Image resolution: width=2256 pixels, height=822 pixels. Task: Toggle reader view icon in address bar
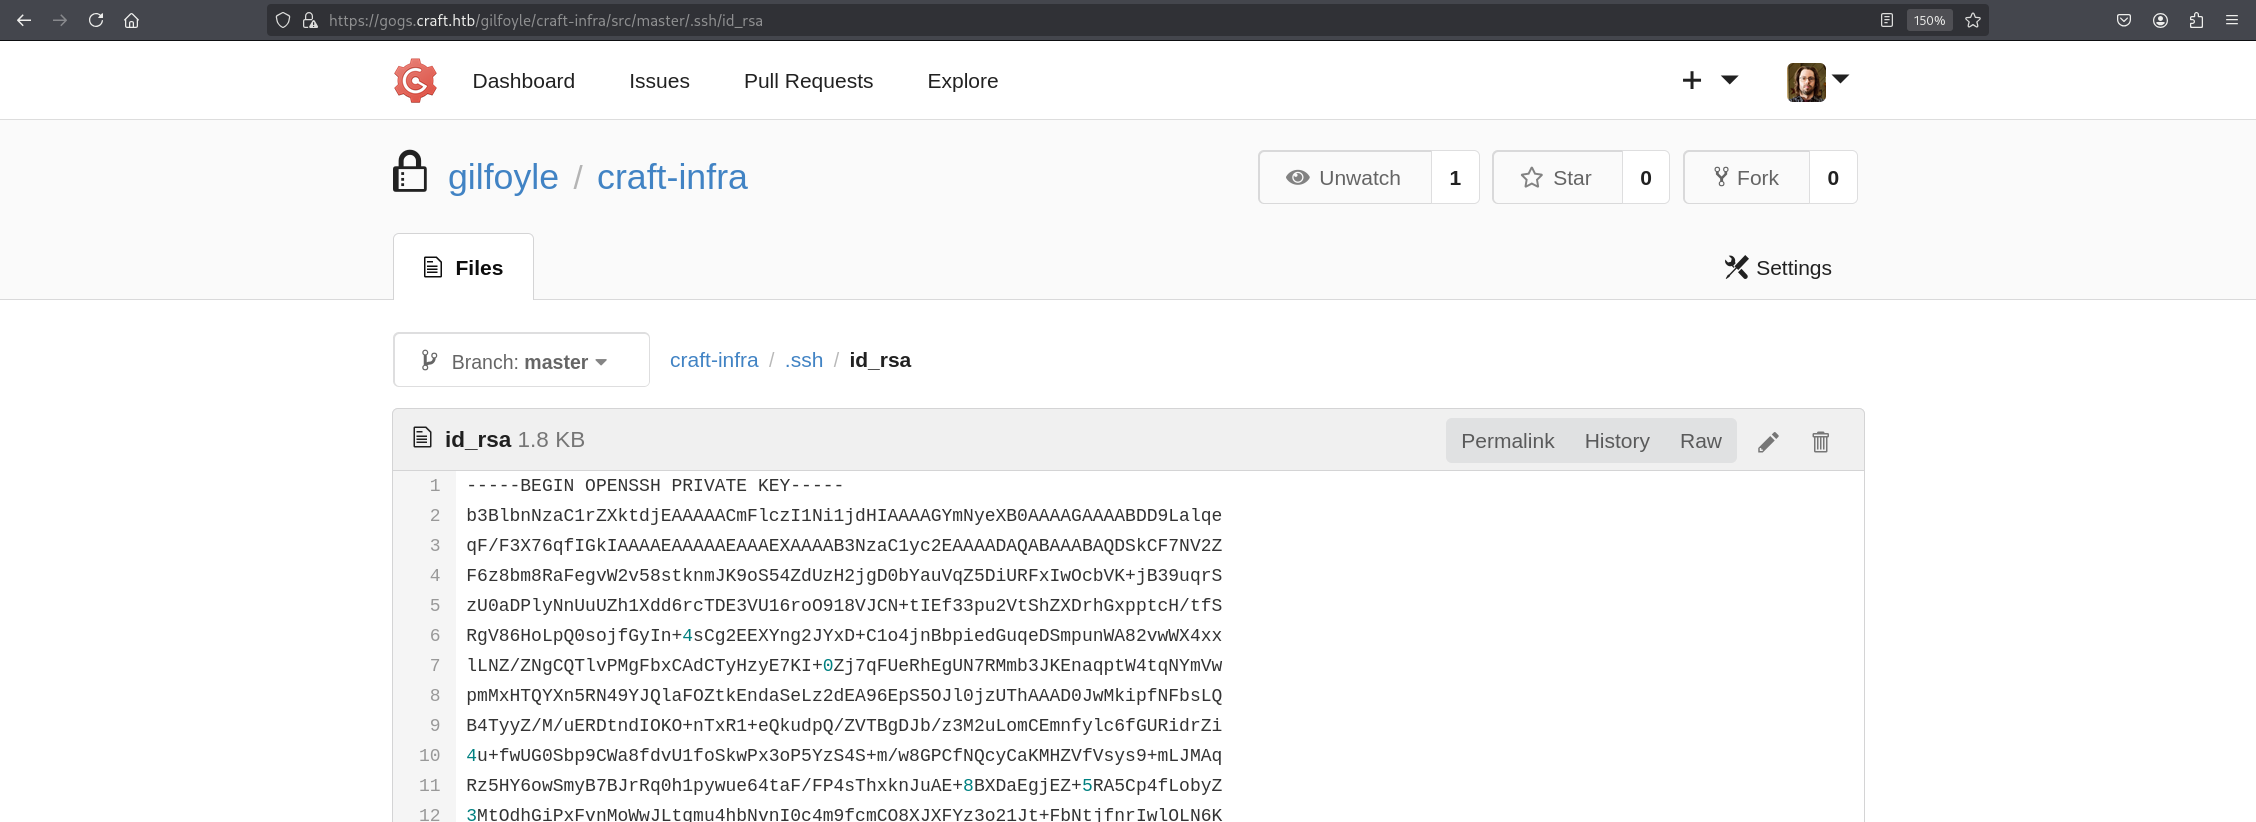(1887, 20)
